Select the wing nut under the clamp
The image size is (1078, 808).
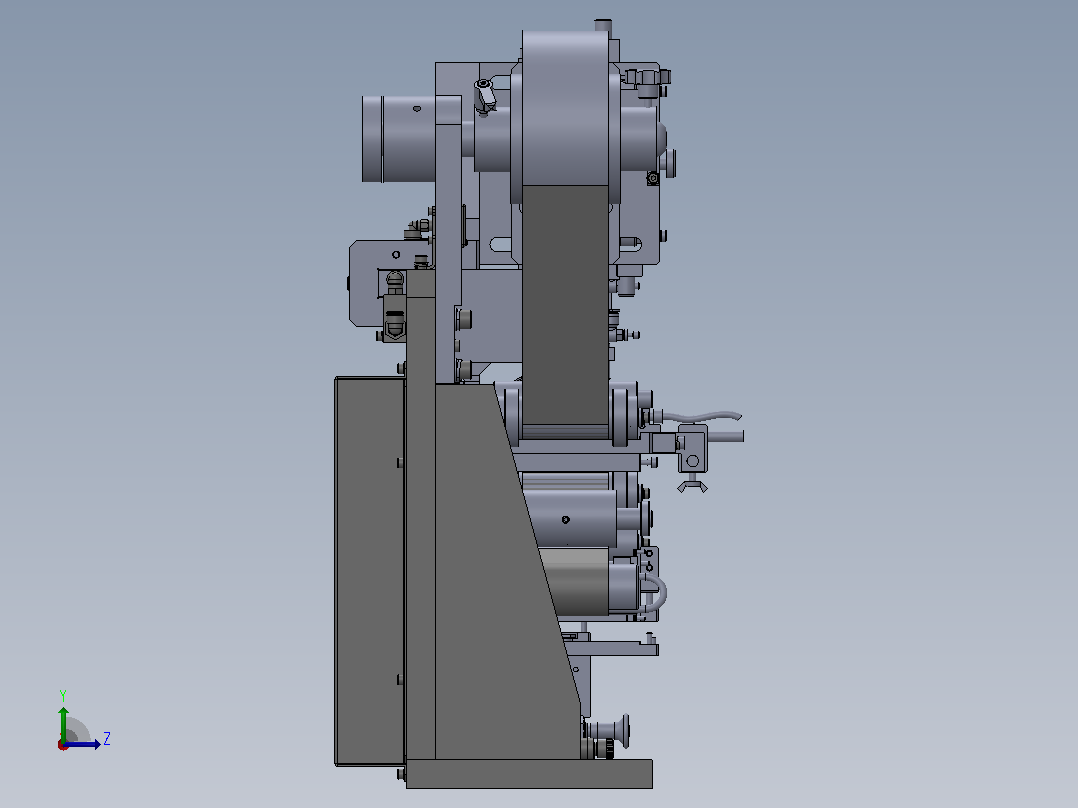pos(692,487)
